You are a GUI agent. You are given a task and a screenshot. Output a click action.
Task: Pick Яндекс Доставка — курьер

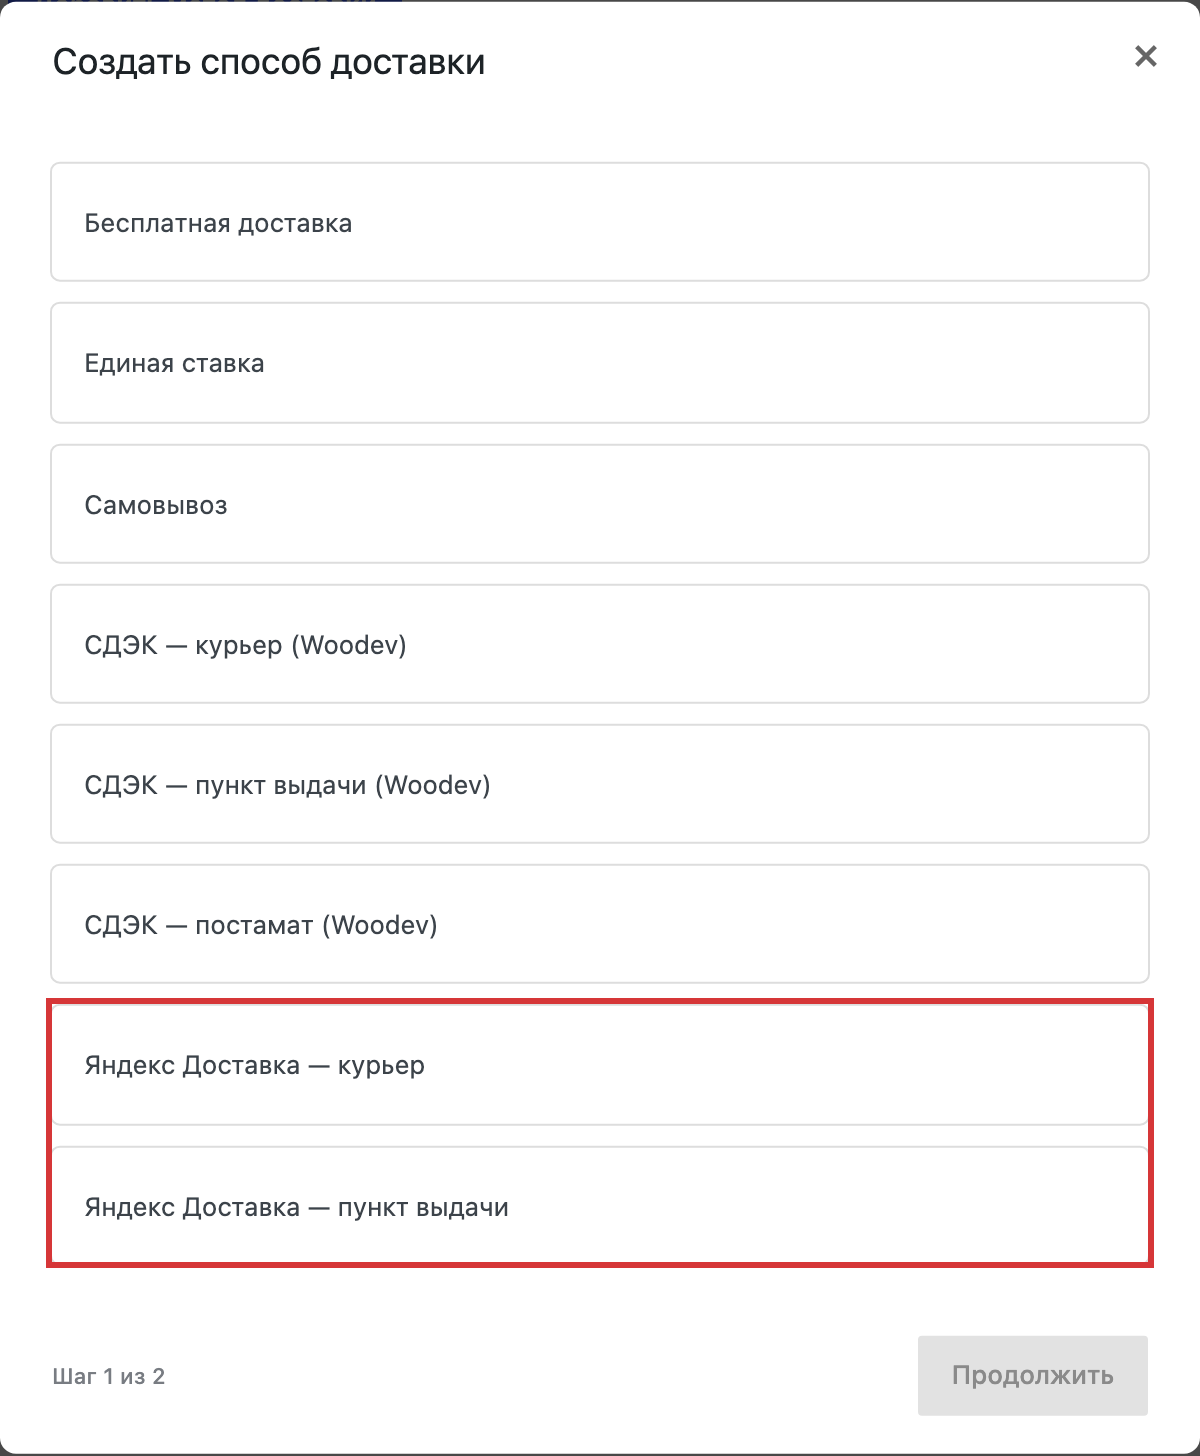600,1065
